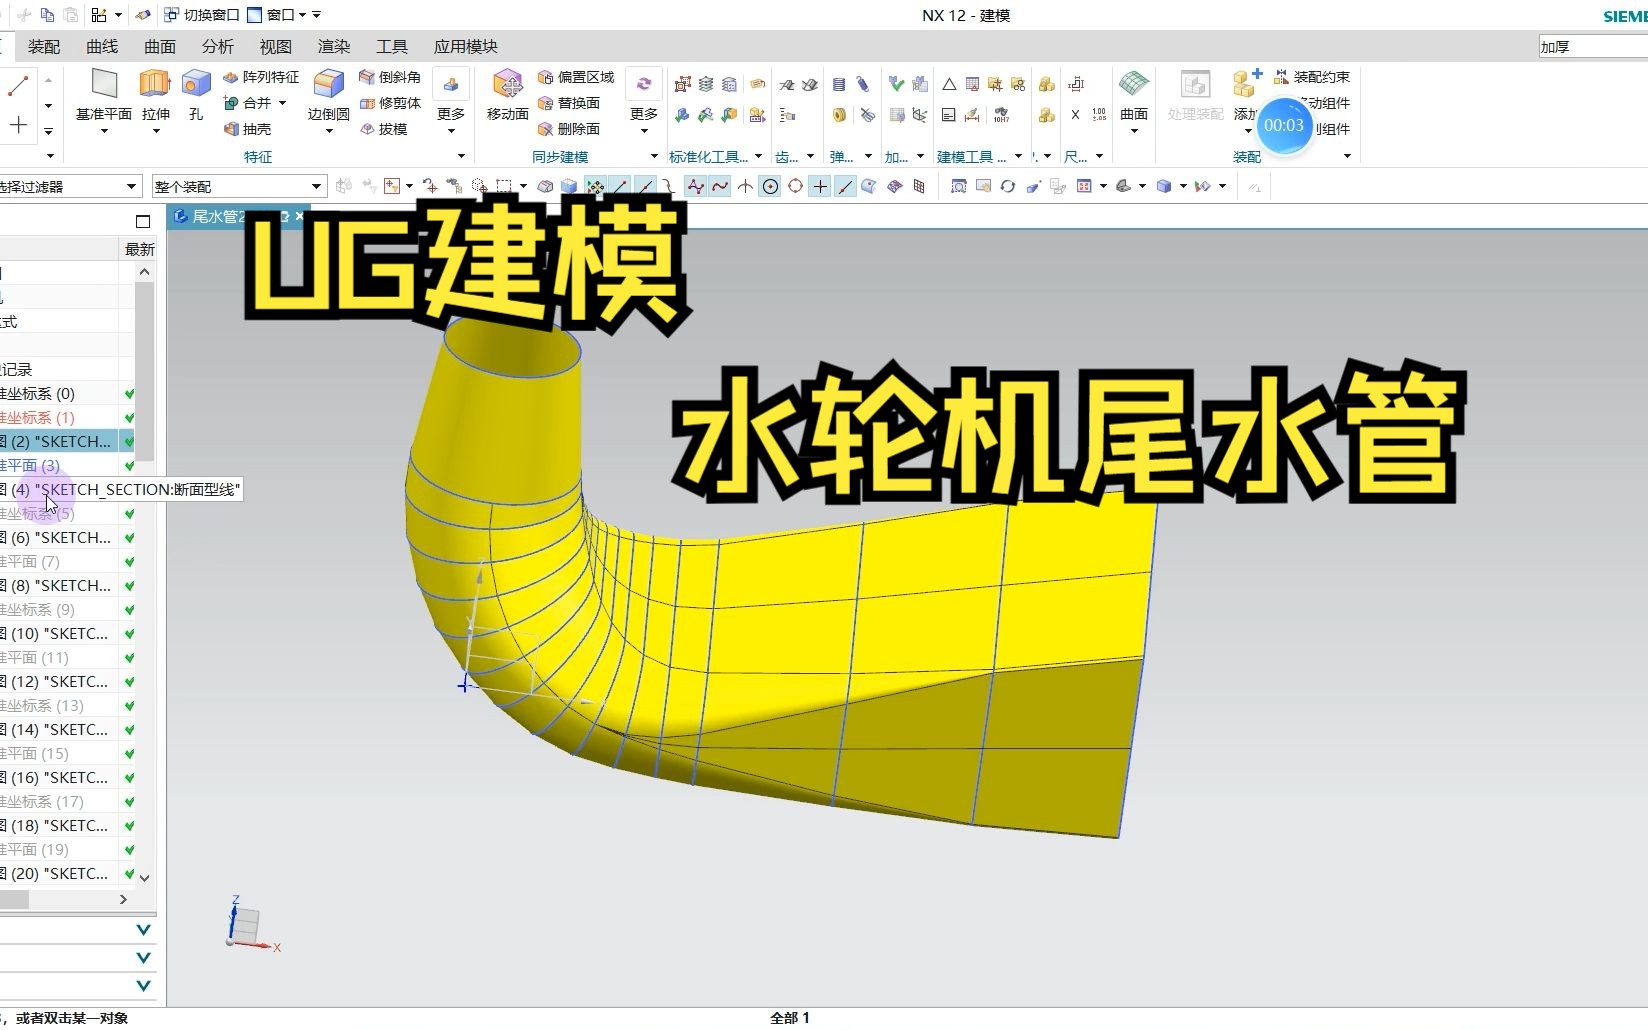Open the 整个装配 scope dropdown
The image size is (1648, 1030).
315,186
